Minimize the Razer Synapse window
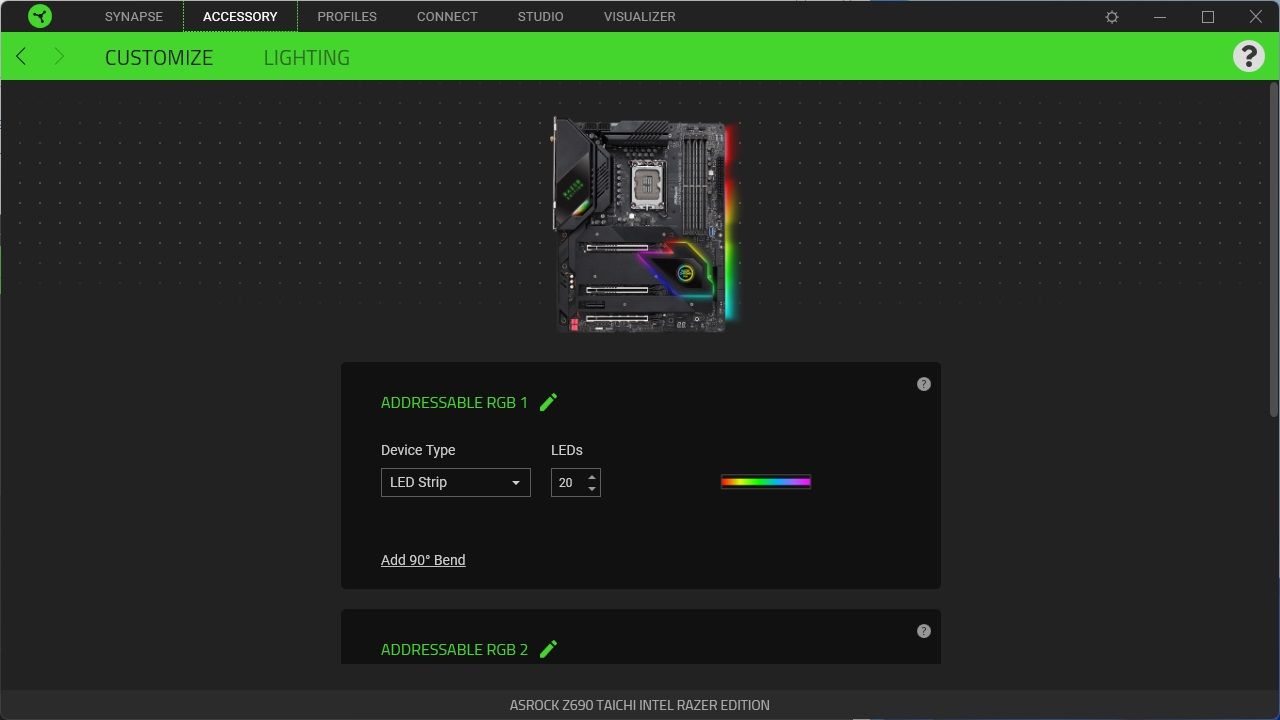This screenshot has width=1280, height=720. click(x=1160, y=17)
